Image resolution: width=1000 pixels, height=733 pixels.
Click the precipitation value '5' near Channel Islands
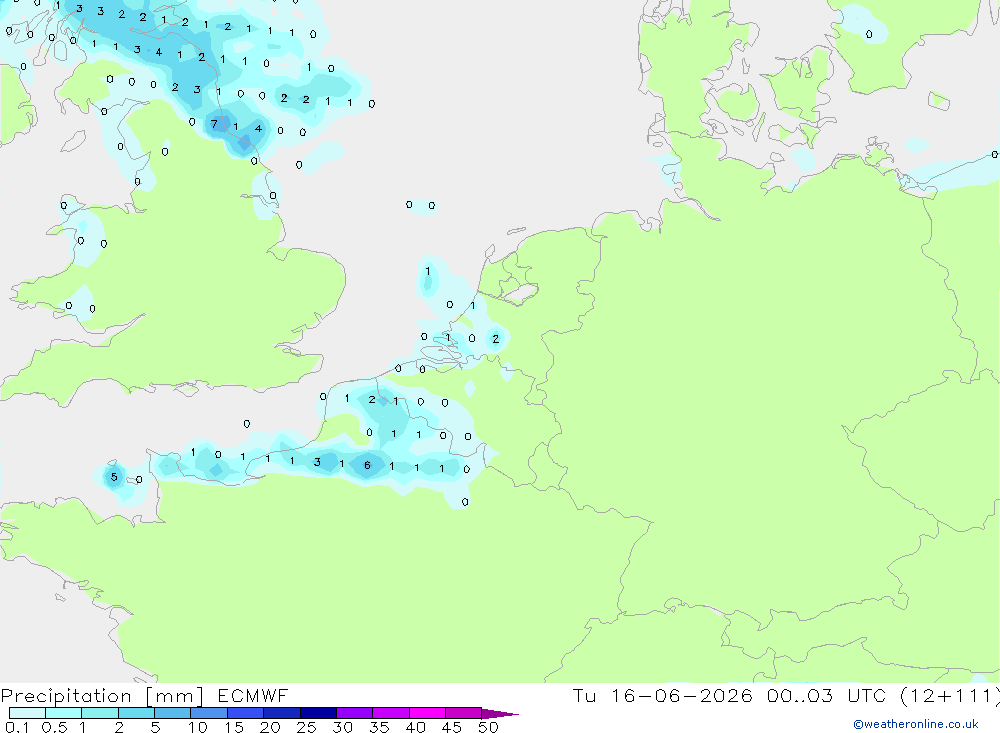(114, 477)
